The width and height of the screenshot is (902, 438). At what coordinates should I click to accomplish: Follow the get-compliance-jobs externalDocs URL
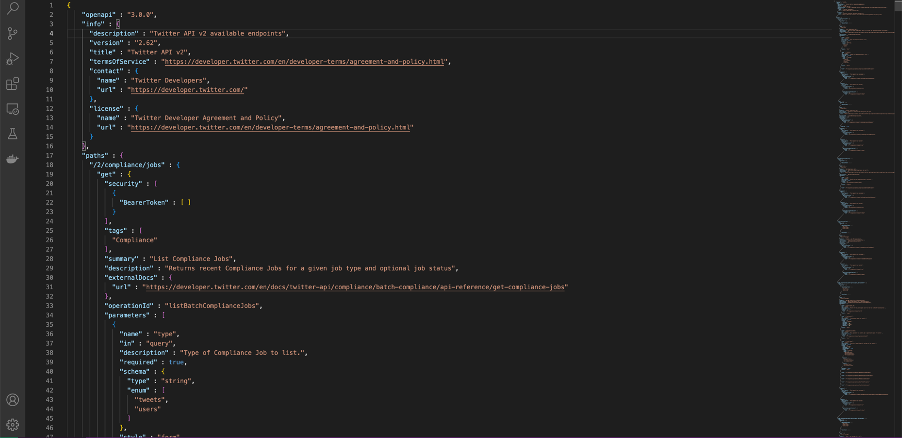point(355,287)
